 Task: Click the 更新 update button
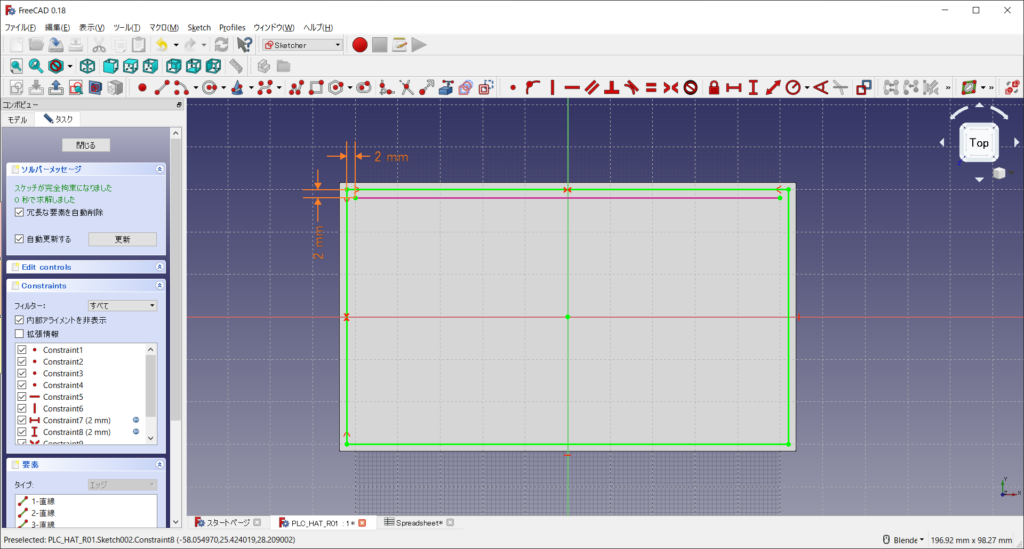coord(122,239)
